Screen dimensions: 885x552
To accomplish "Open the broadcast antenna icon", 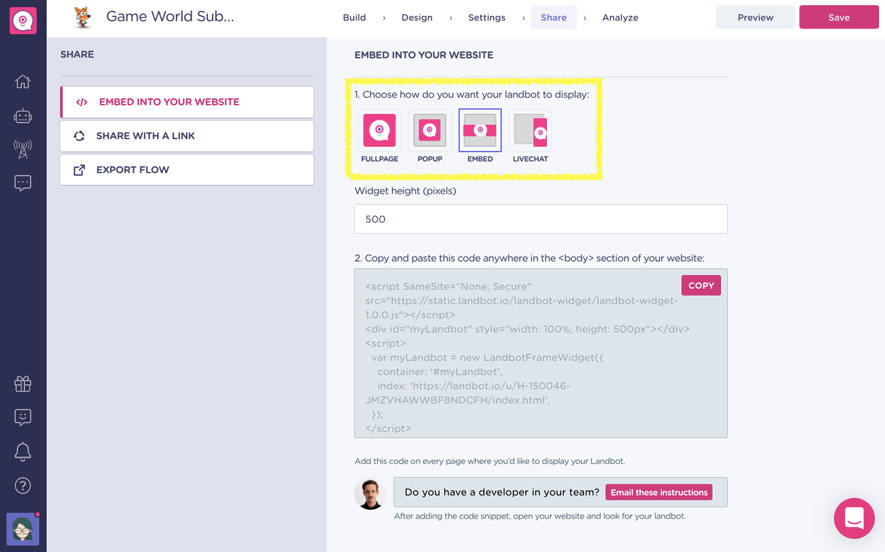I will 23,150.
